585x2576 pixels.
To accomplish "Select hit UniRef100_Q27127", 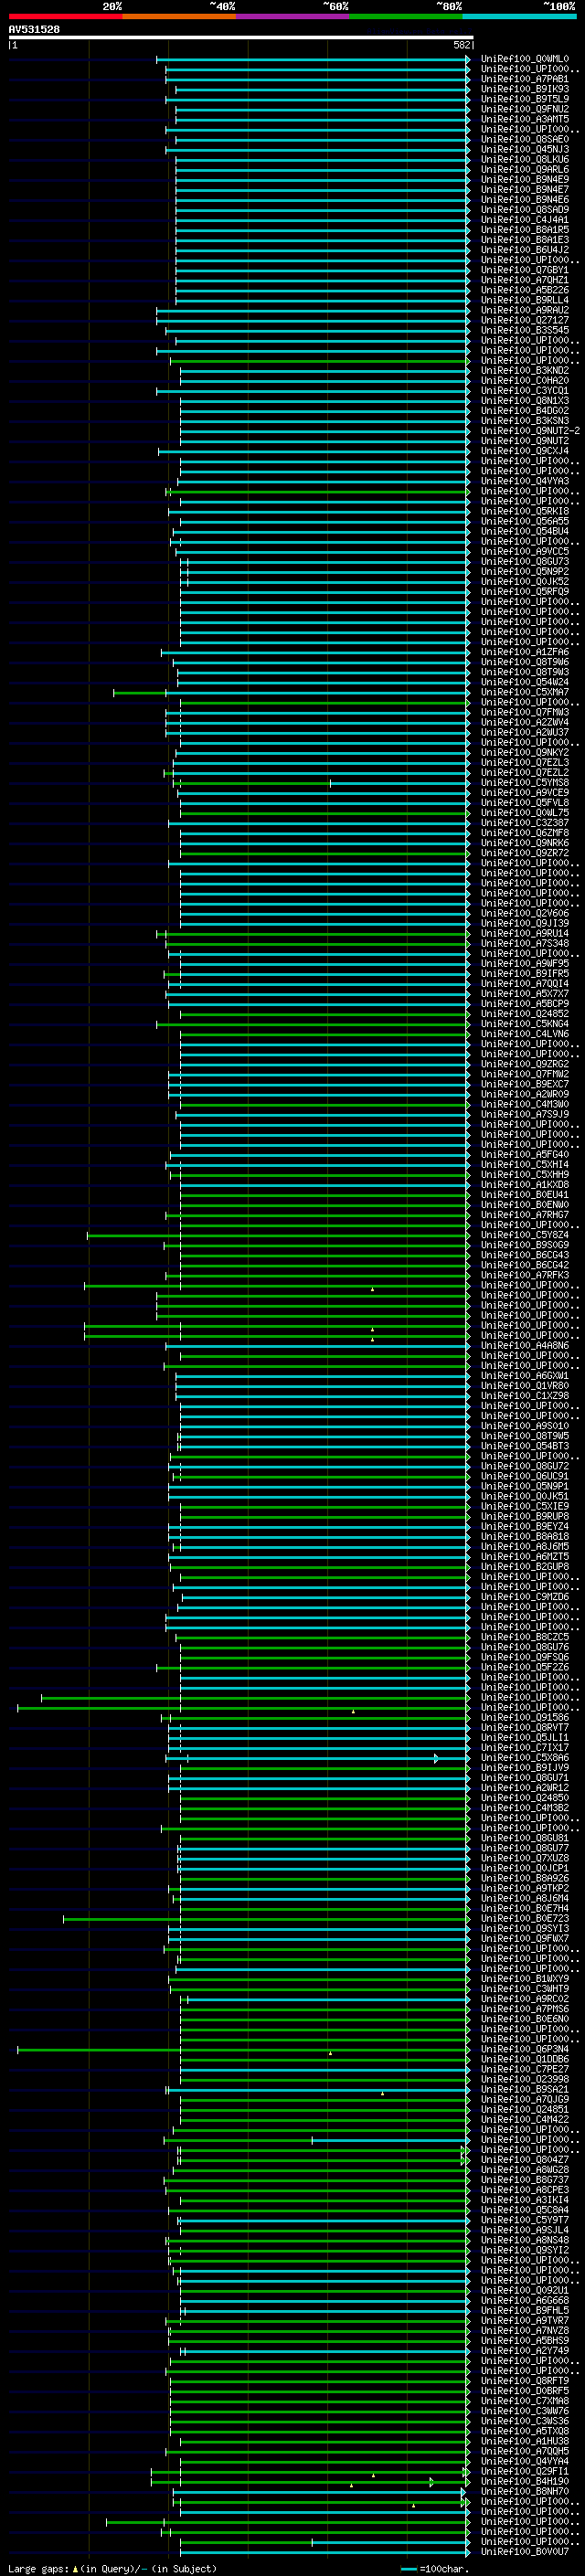I will (525, 320).
